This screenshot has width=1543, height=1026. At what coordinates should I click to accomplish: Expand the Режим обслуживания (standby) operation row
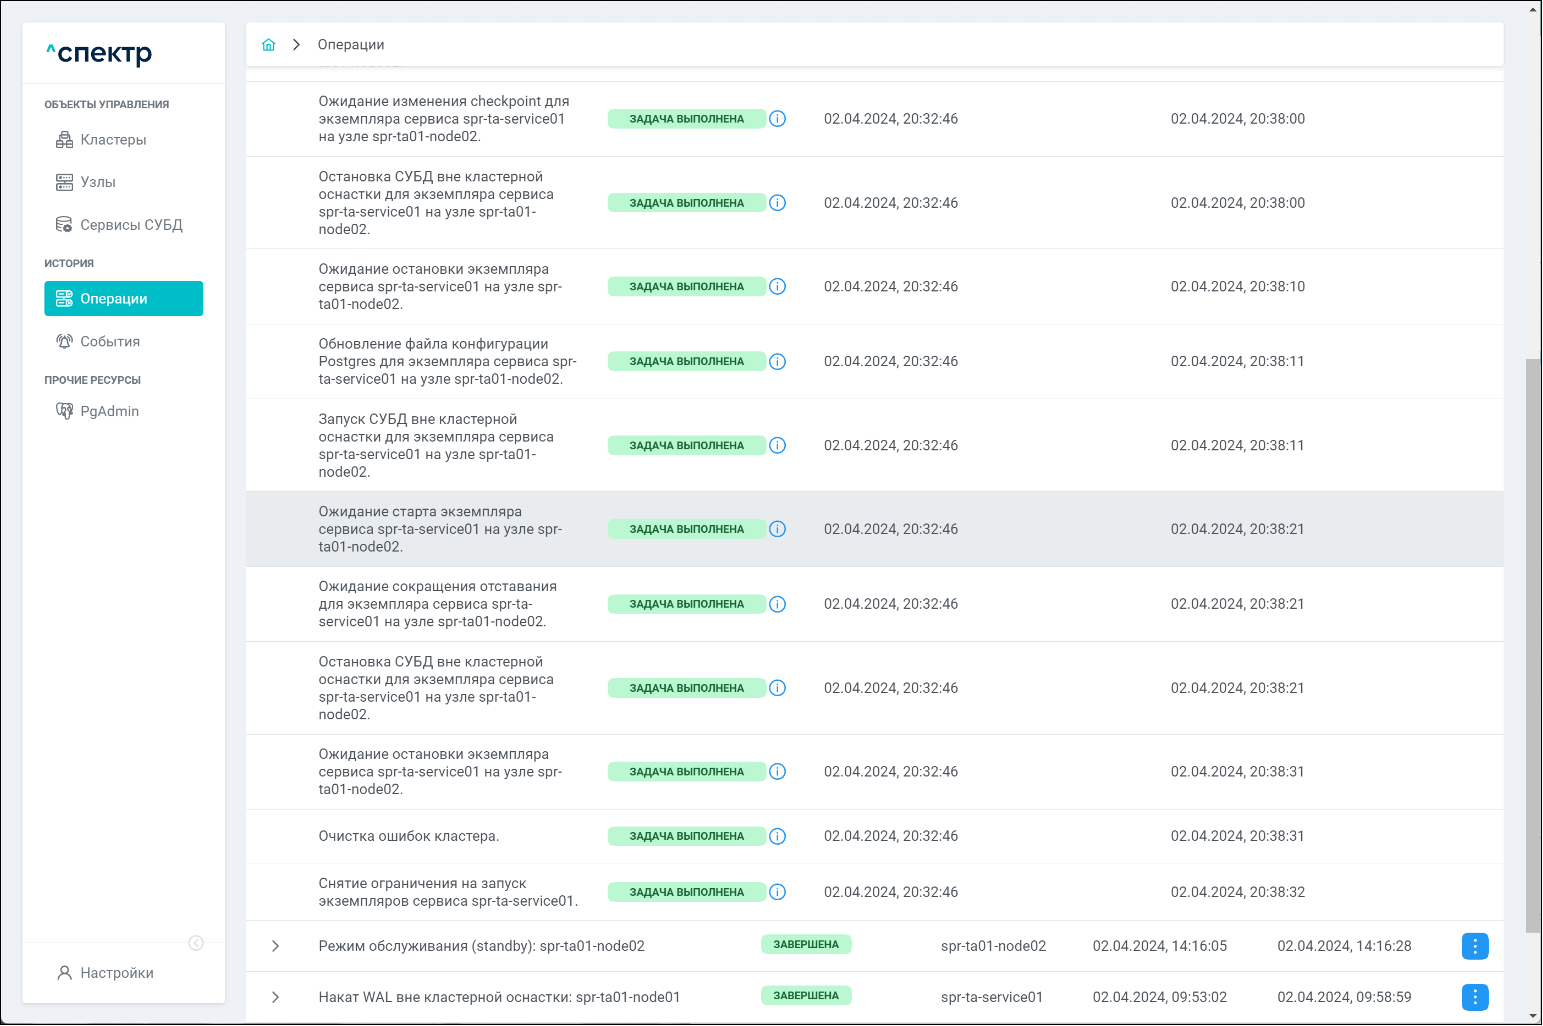pyautogui.click(x=276, y=946)
